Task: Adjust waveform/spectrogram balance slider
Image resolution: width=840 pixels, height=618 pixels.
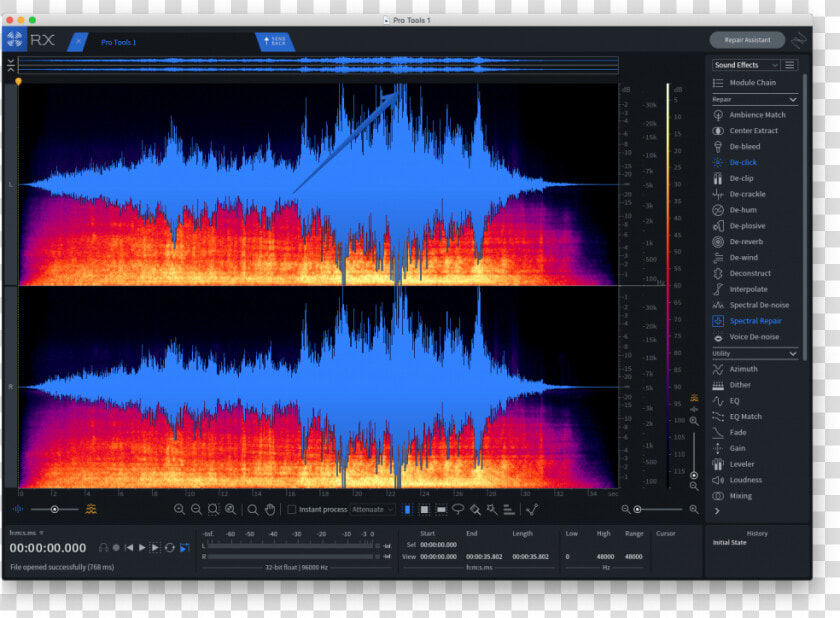Action: pos(55,509)
